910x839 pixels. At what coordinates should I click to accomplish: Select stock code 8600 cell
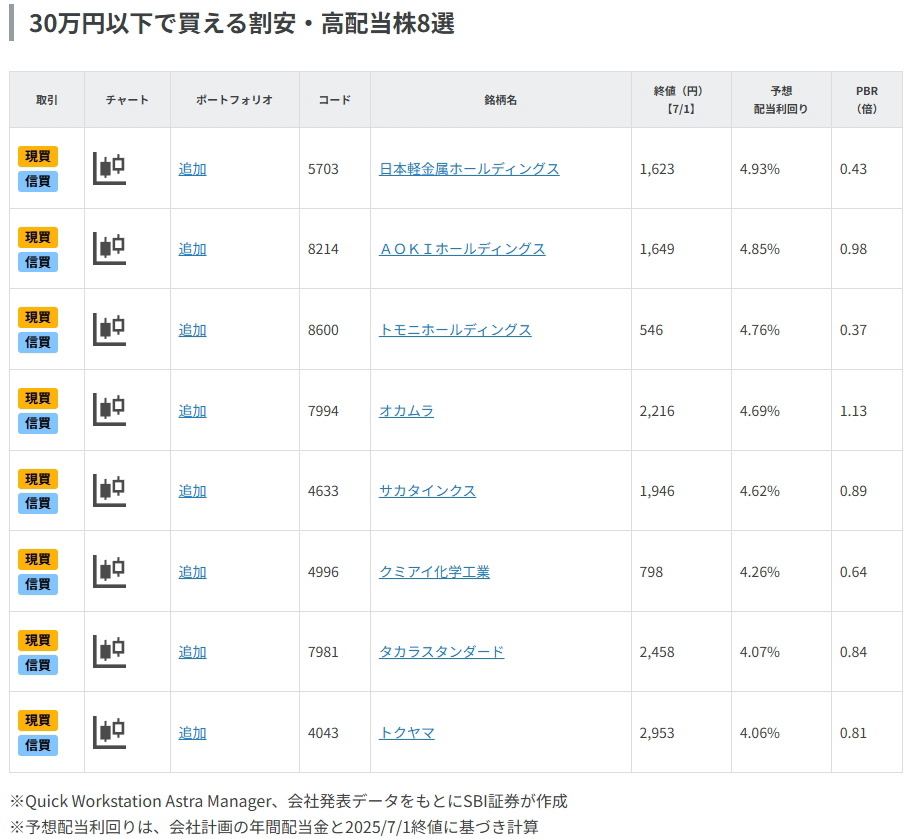click(x=335, y=330)
